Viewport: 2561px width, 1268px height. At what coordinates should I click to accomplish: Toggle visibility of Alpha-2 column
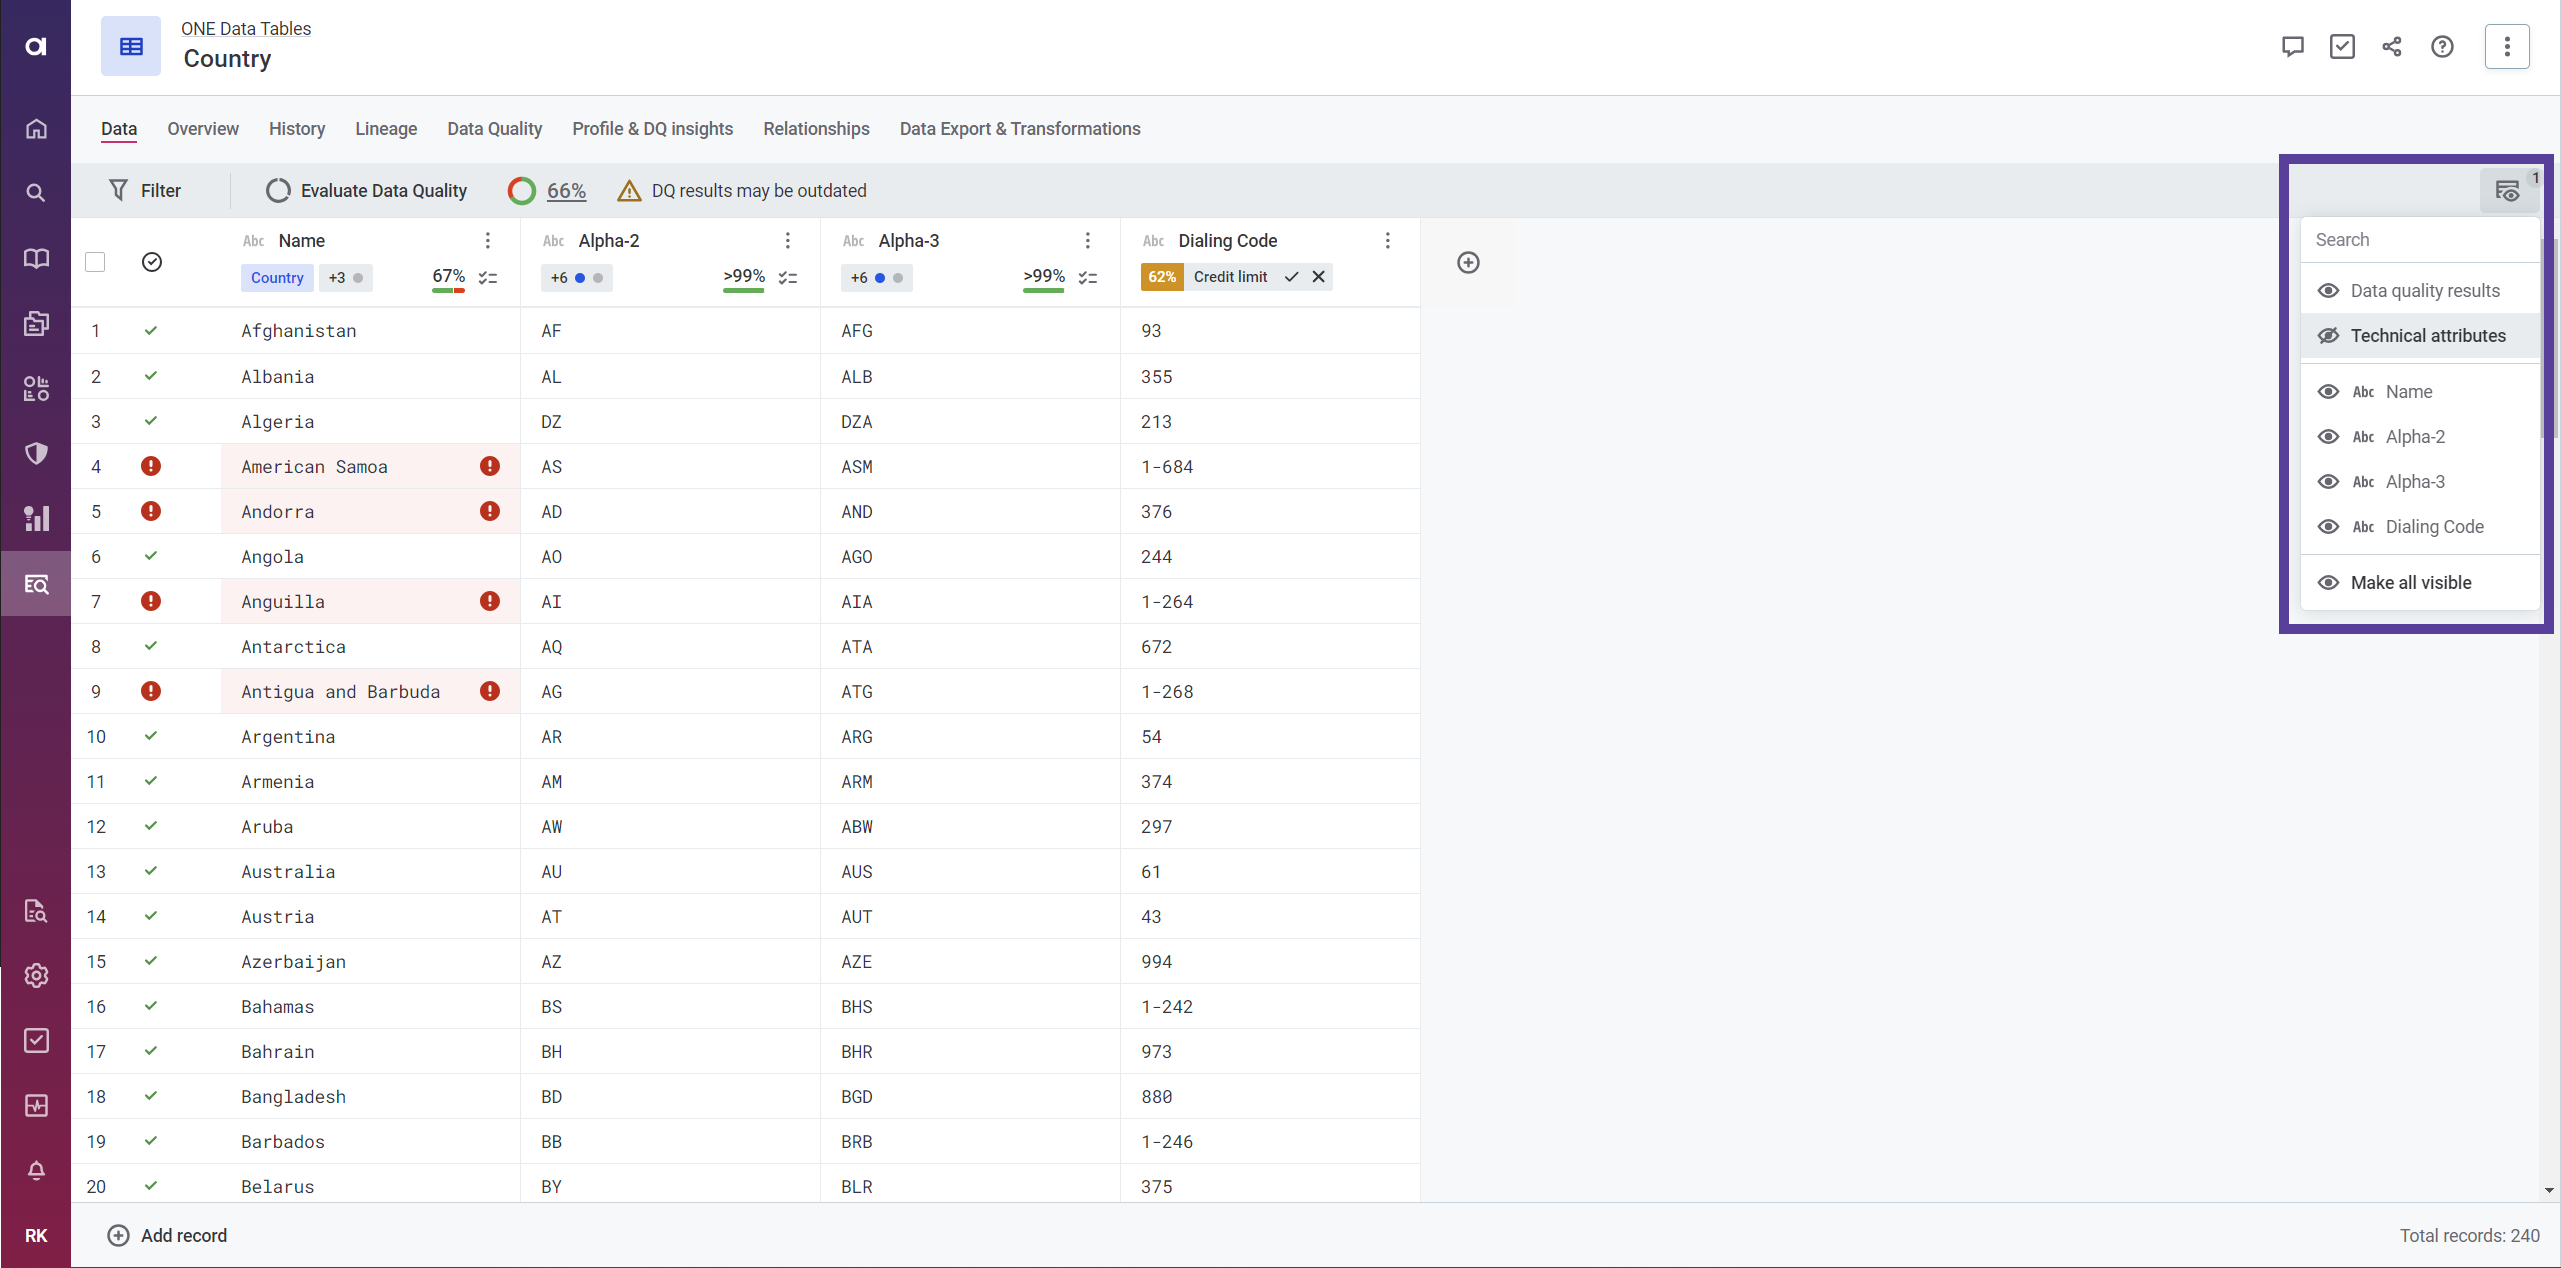2329,436
